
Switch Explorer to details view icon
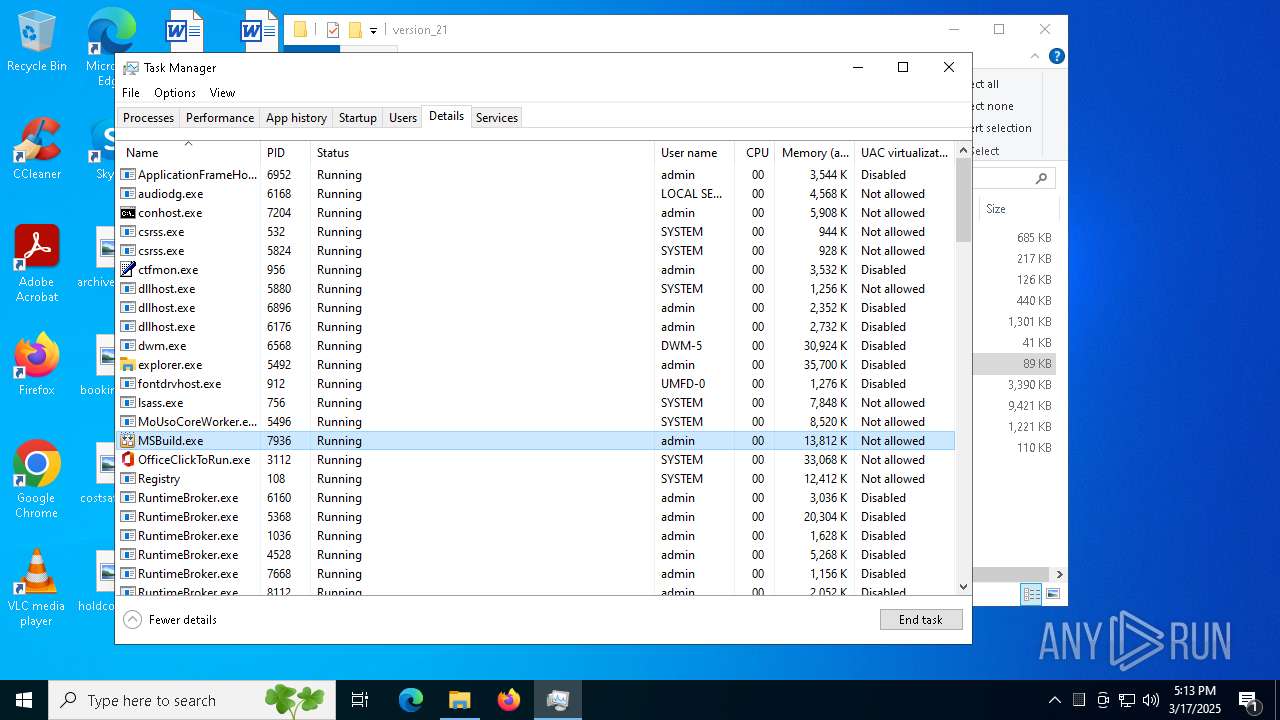tap(1031, 594)
